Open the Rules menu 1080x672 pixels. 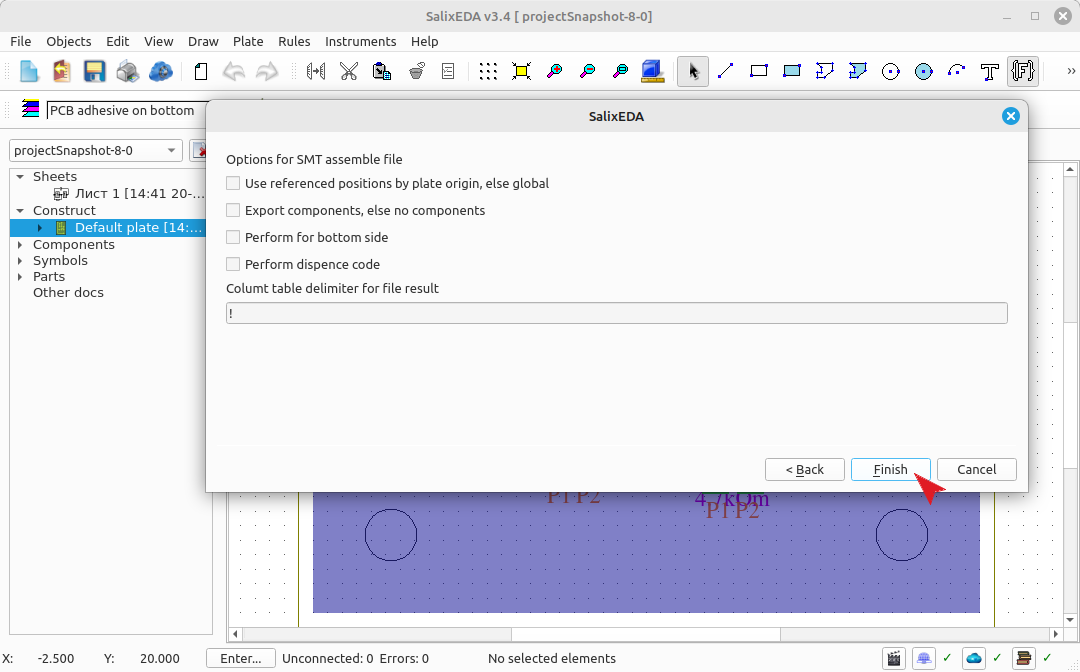coord(294,41)
